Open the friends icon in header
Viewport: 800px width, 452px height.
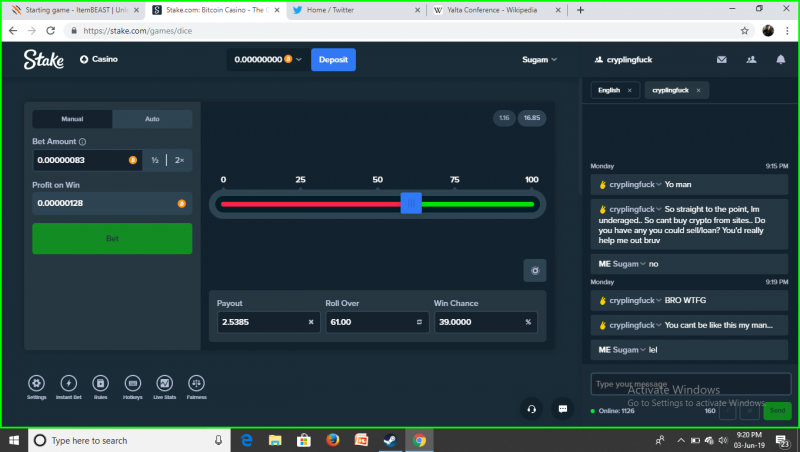751,60
